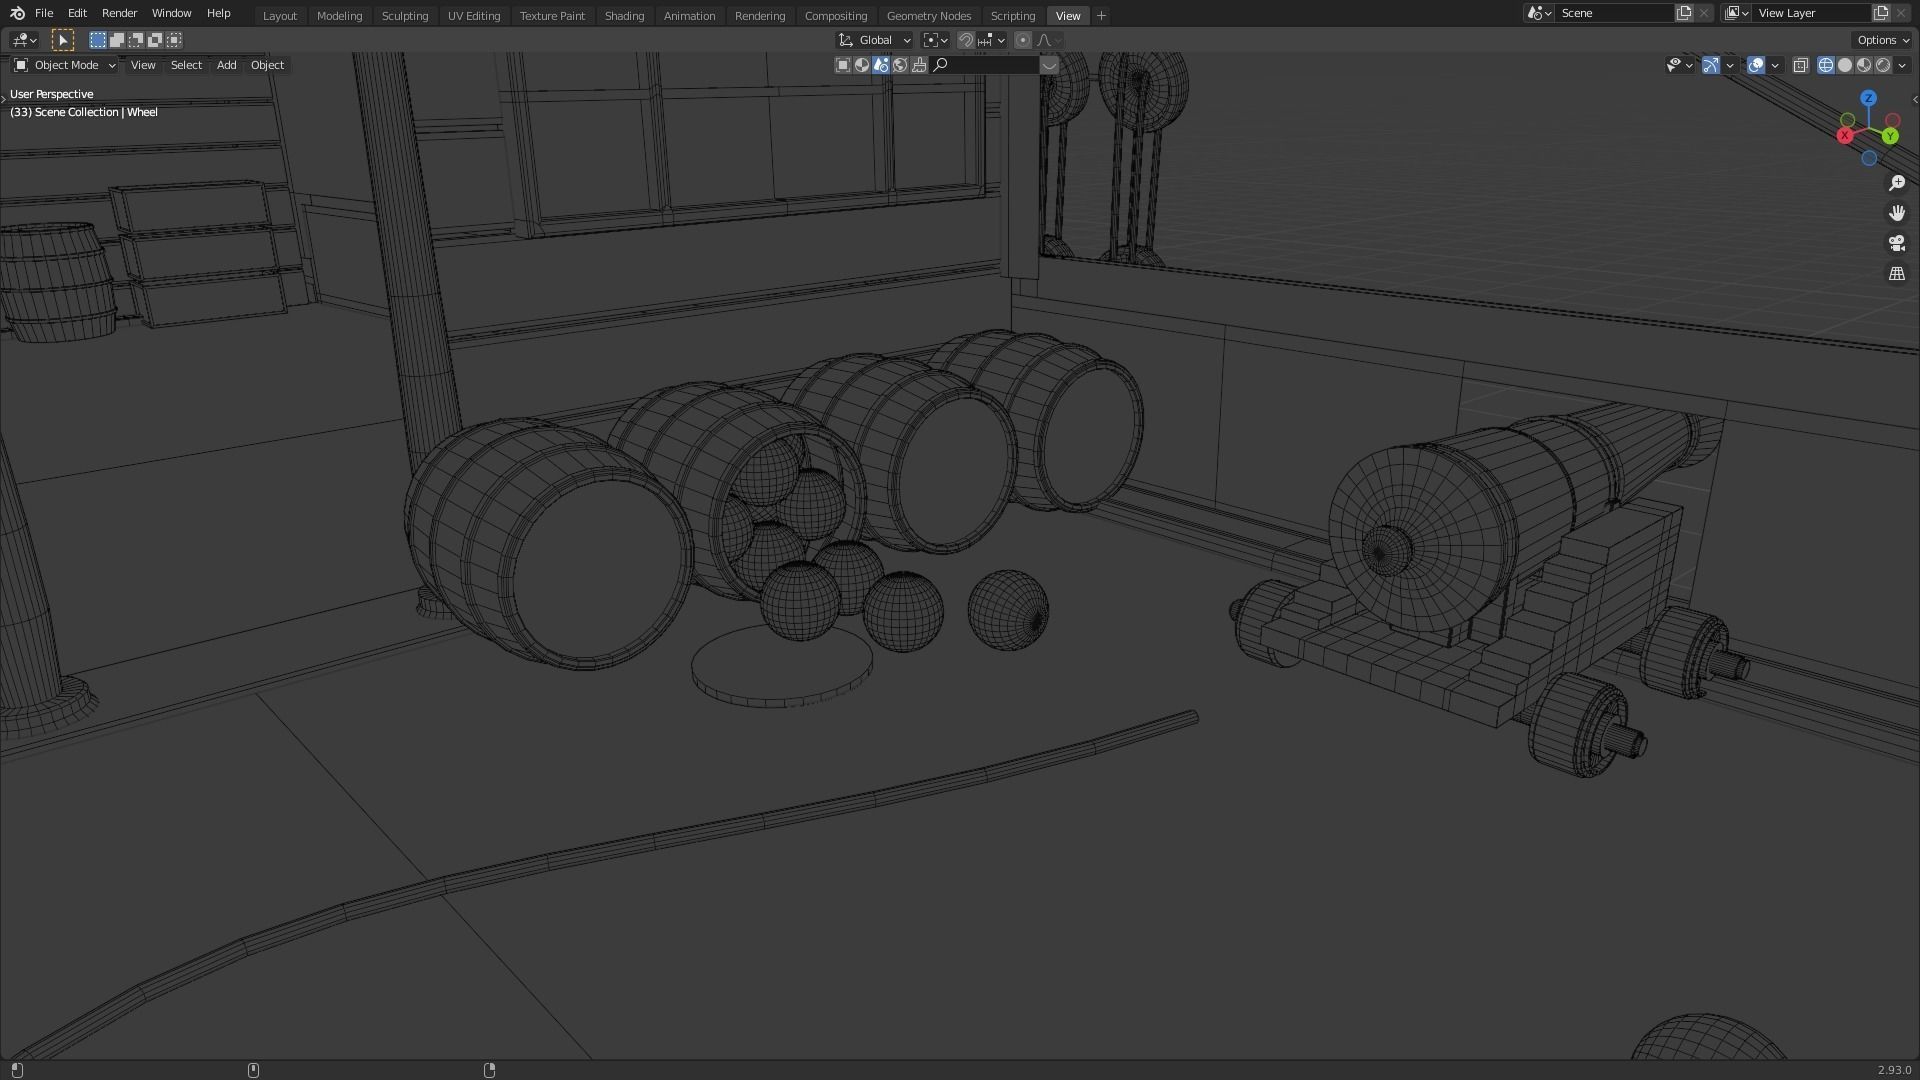Switch to rendered viewport shading
The height and width of the screenshot is (1080, 1920).
coord(1883,65)
